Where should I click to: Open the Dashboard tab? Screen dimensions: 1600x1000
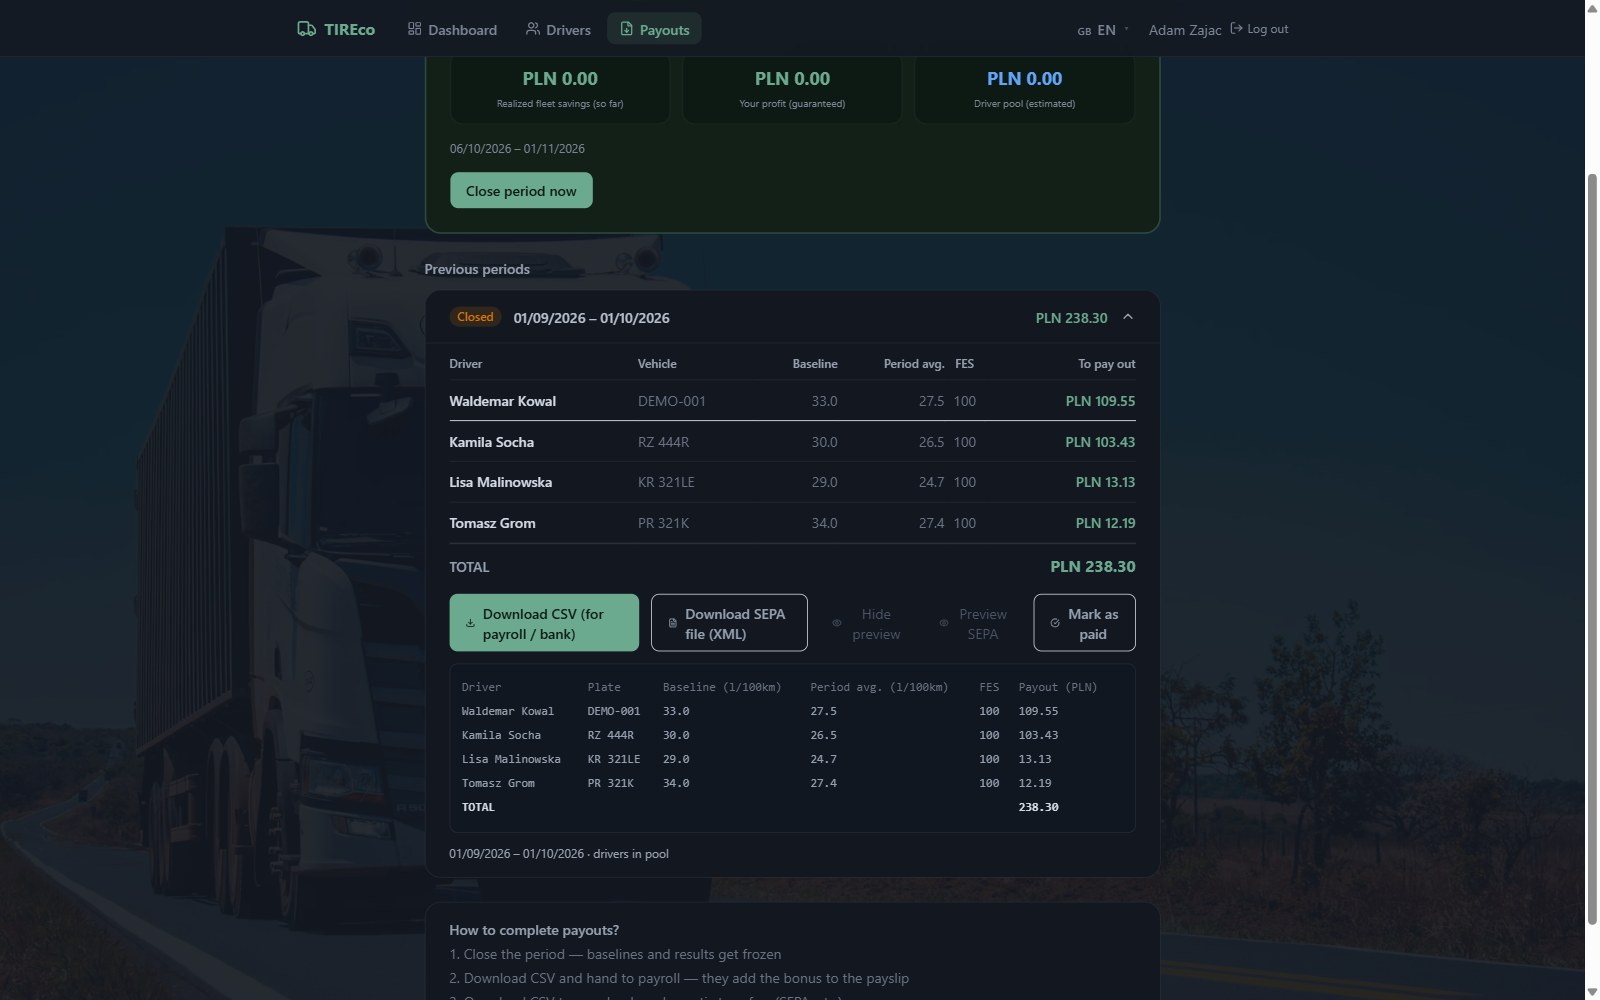tap(452, 29)
